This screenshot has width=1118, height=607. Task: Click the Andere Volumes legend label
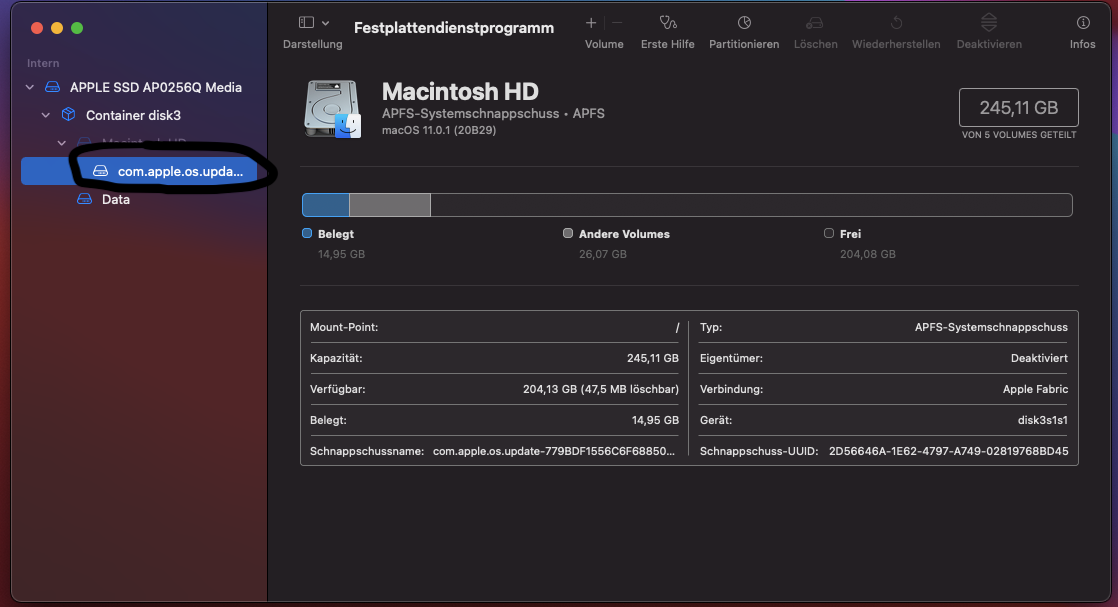point(624,234)
